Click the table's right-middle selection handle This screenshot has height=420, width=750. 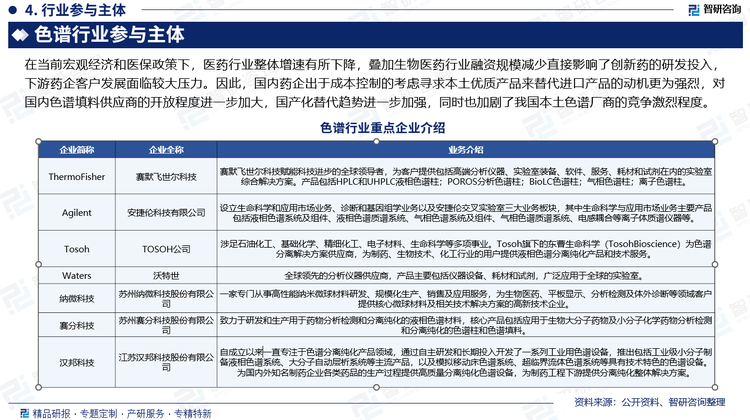(x=715, y=265)
